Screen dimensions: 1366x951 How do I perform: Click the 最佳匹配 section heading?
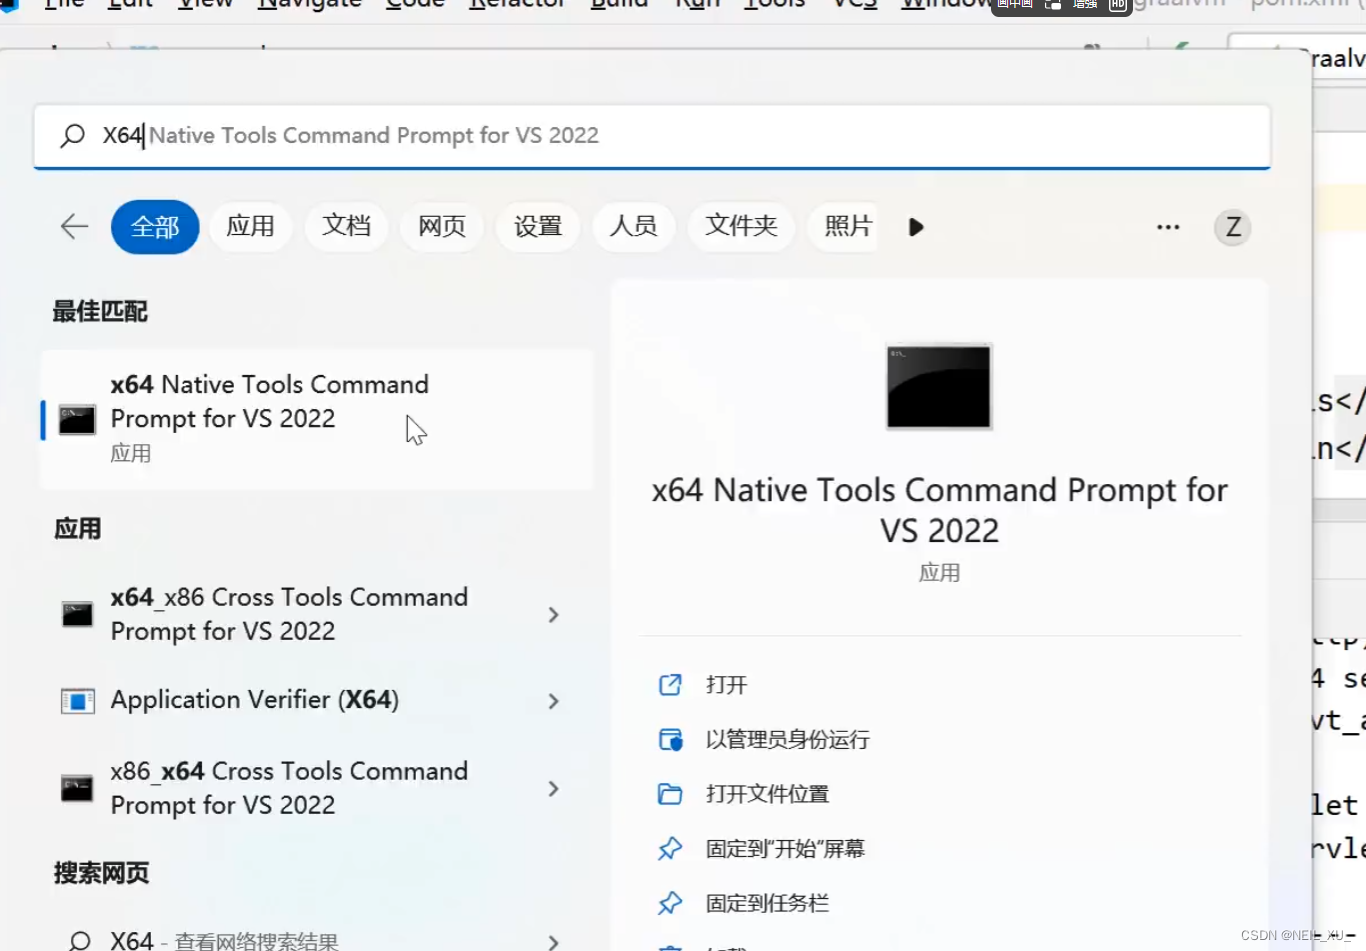[100, 312]
